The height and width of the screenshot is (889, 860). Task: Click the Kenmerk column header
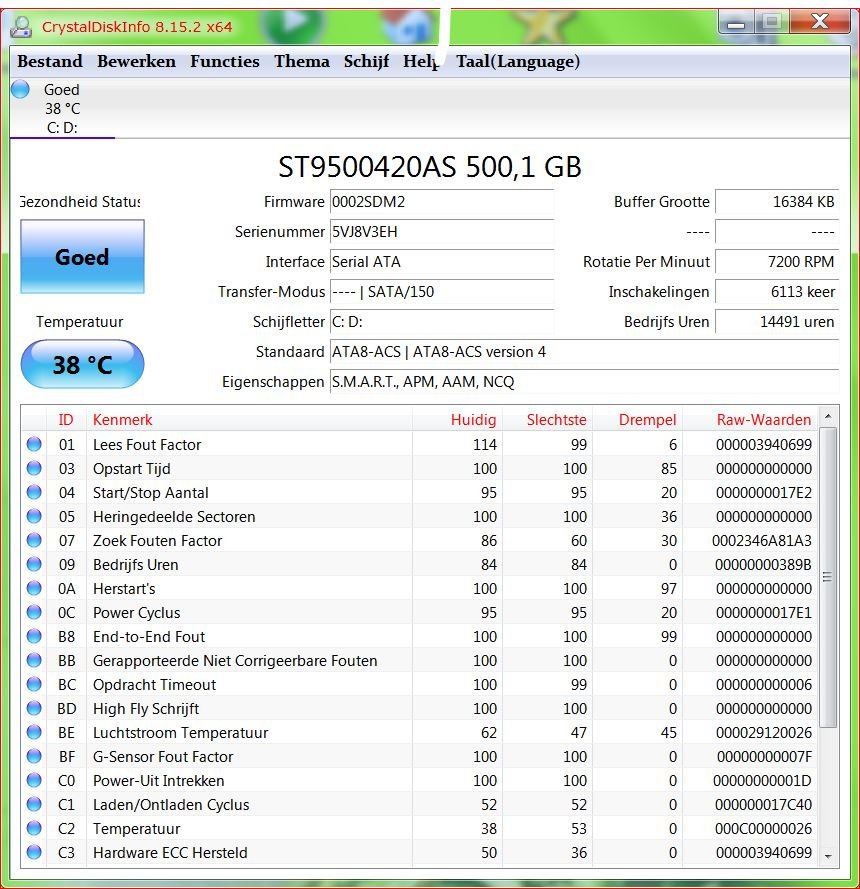[123, 420]
